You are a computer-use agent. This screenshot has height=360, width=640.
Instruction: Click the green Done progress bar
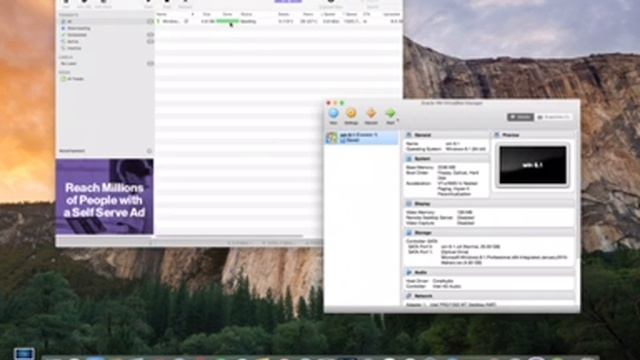[227, 21]
